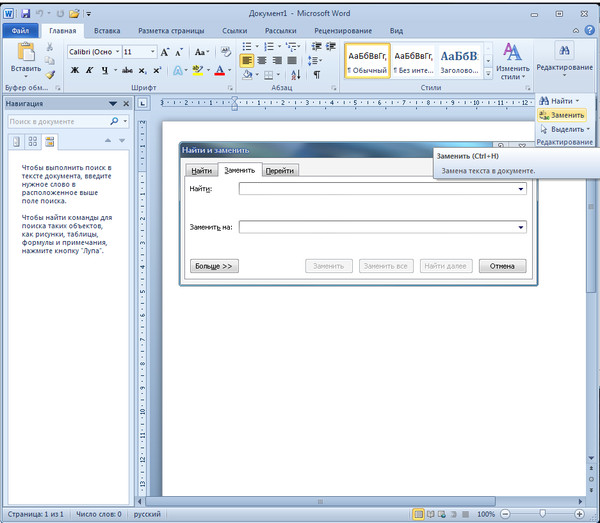Image resolution: width=600 pixels, height=523 pixels.
Task: Click the Increase Indent icon
Action: pyautogui.click(x=331, y=47)
